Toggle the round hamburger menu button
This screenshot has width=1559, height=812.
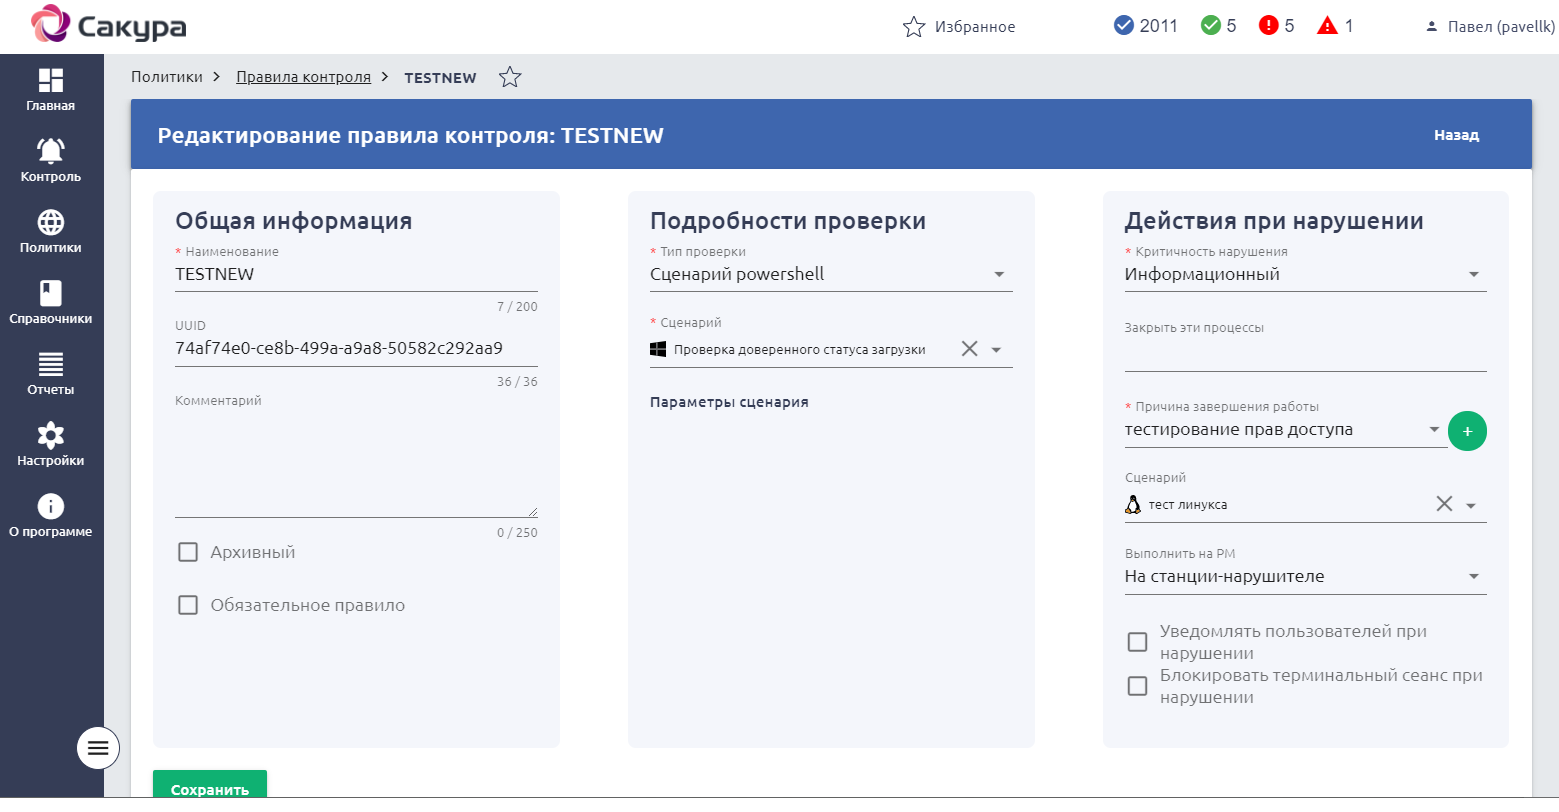98,747
